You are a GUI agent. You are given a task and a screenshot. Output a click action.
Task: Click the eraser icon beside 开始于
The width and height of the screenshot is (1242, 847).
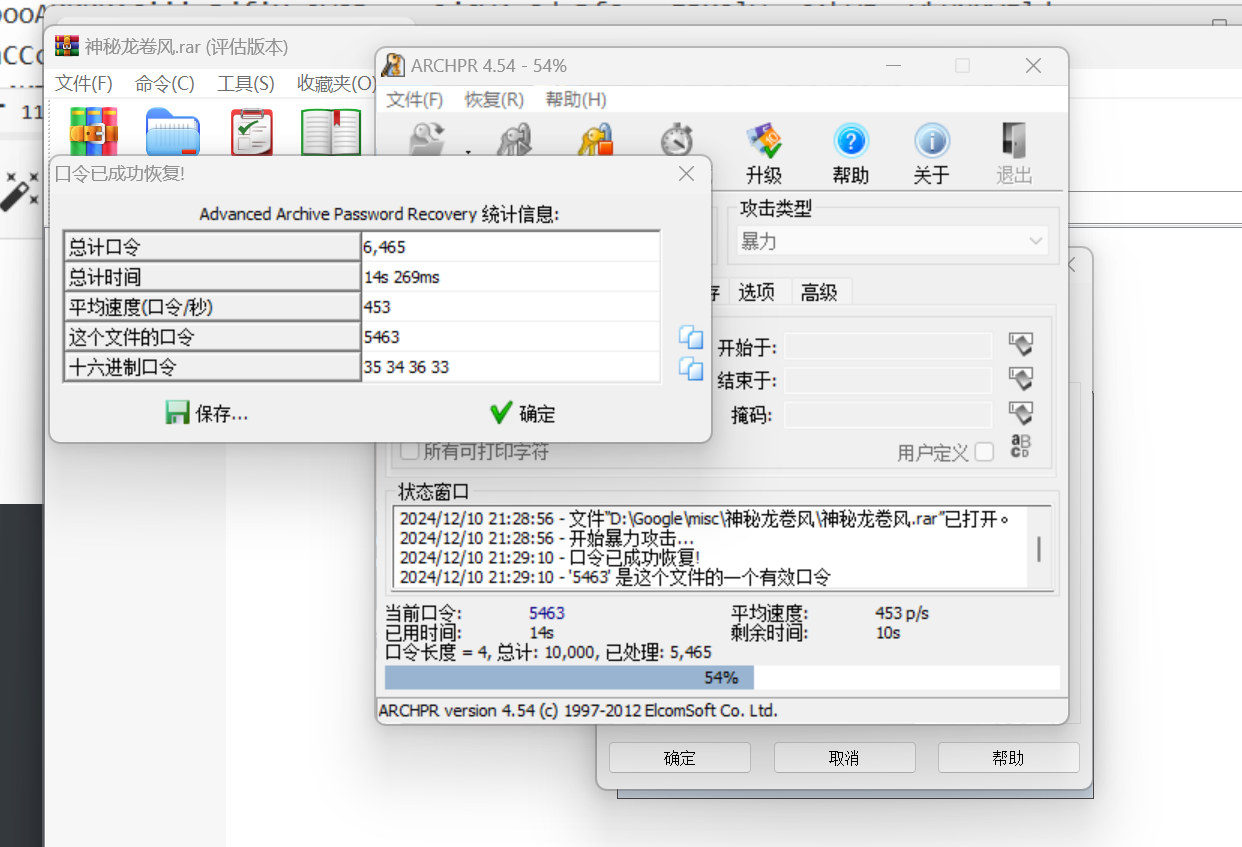pos(1020,345)
